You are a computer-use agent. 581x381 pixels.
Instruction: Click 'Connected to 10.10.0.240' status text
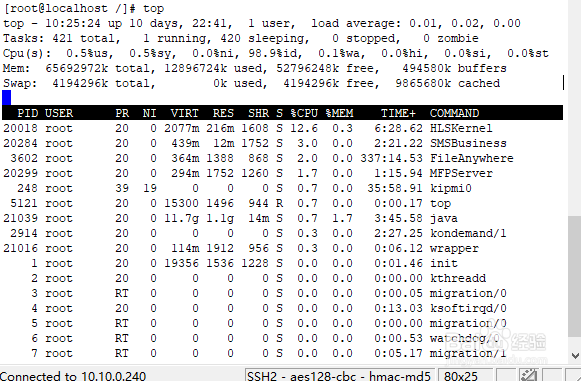tap(73, 376)
